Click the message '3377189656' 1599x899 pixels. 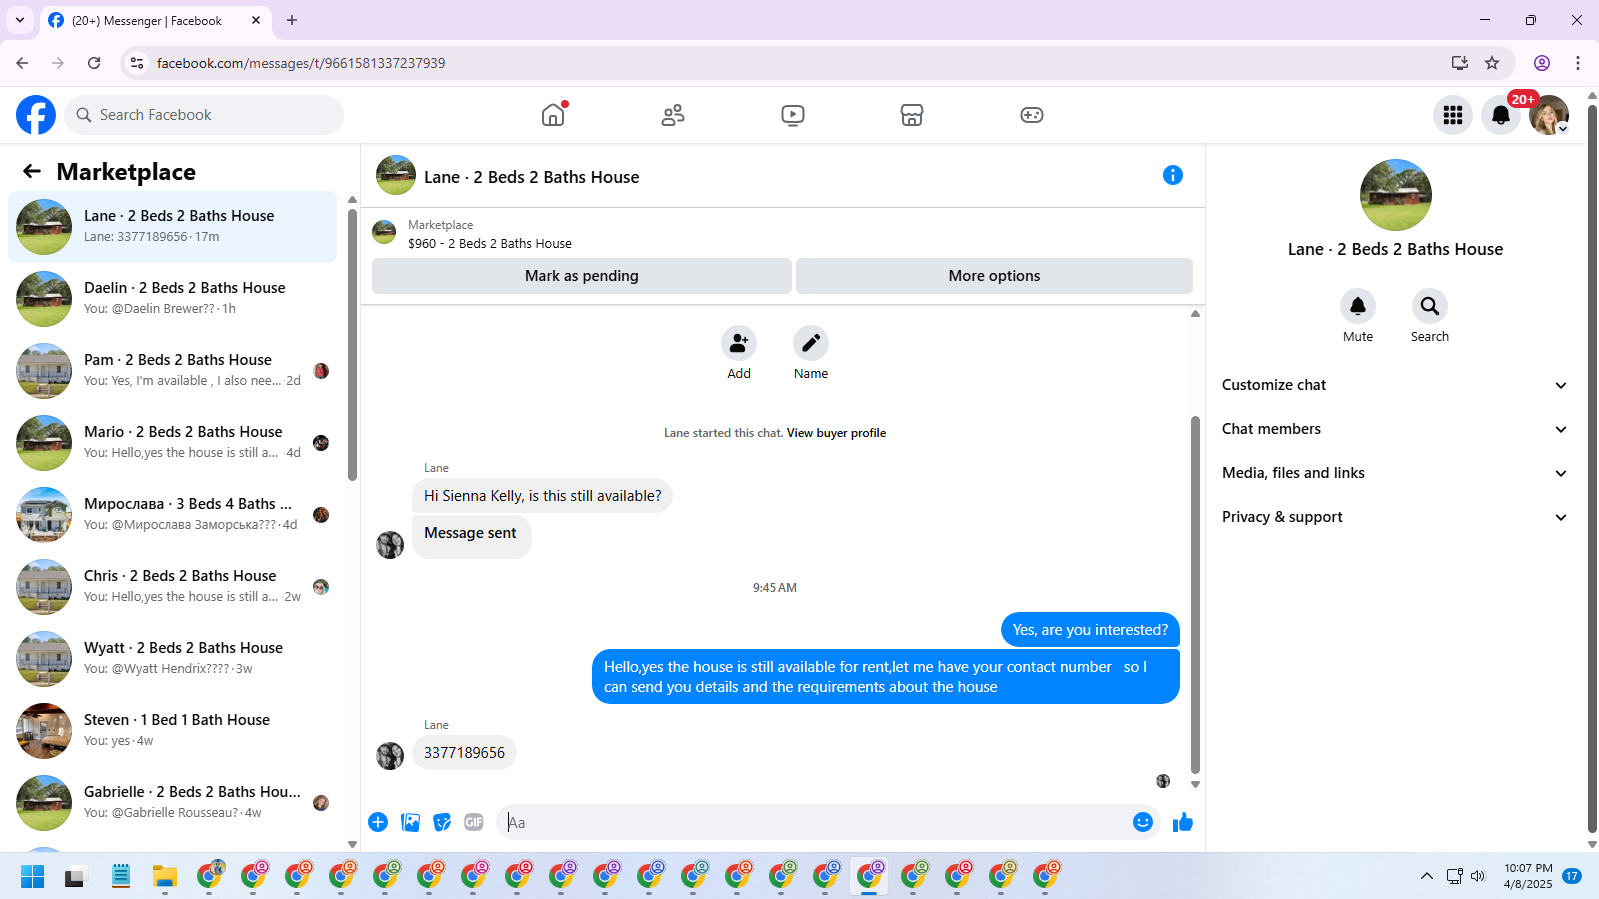click(464, 753)
